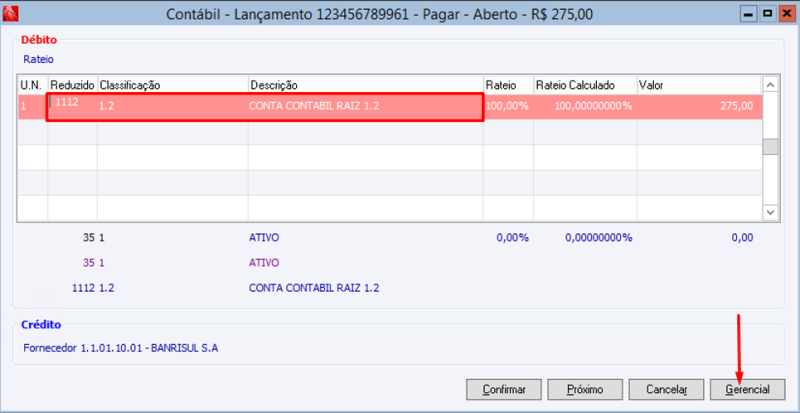Maximize the Contábil window
The image size is (800, 413).
point(766,14)
